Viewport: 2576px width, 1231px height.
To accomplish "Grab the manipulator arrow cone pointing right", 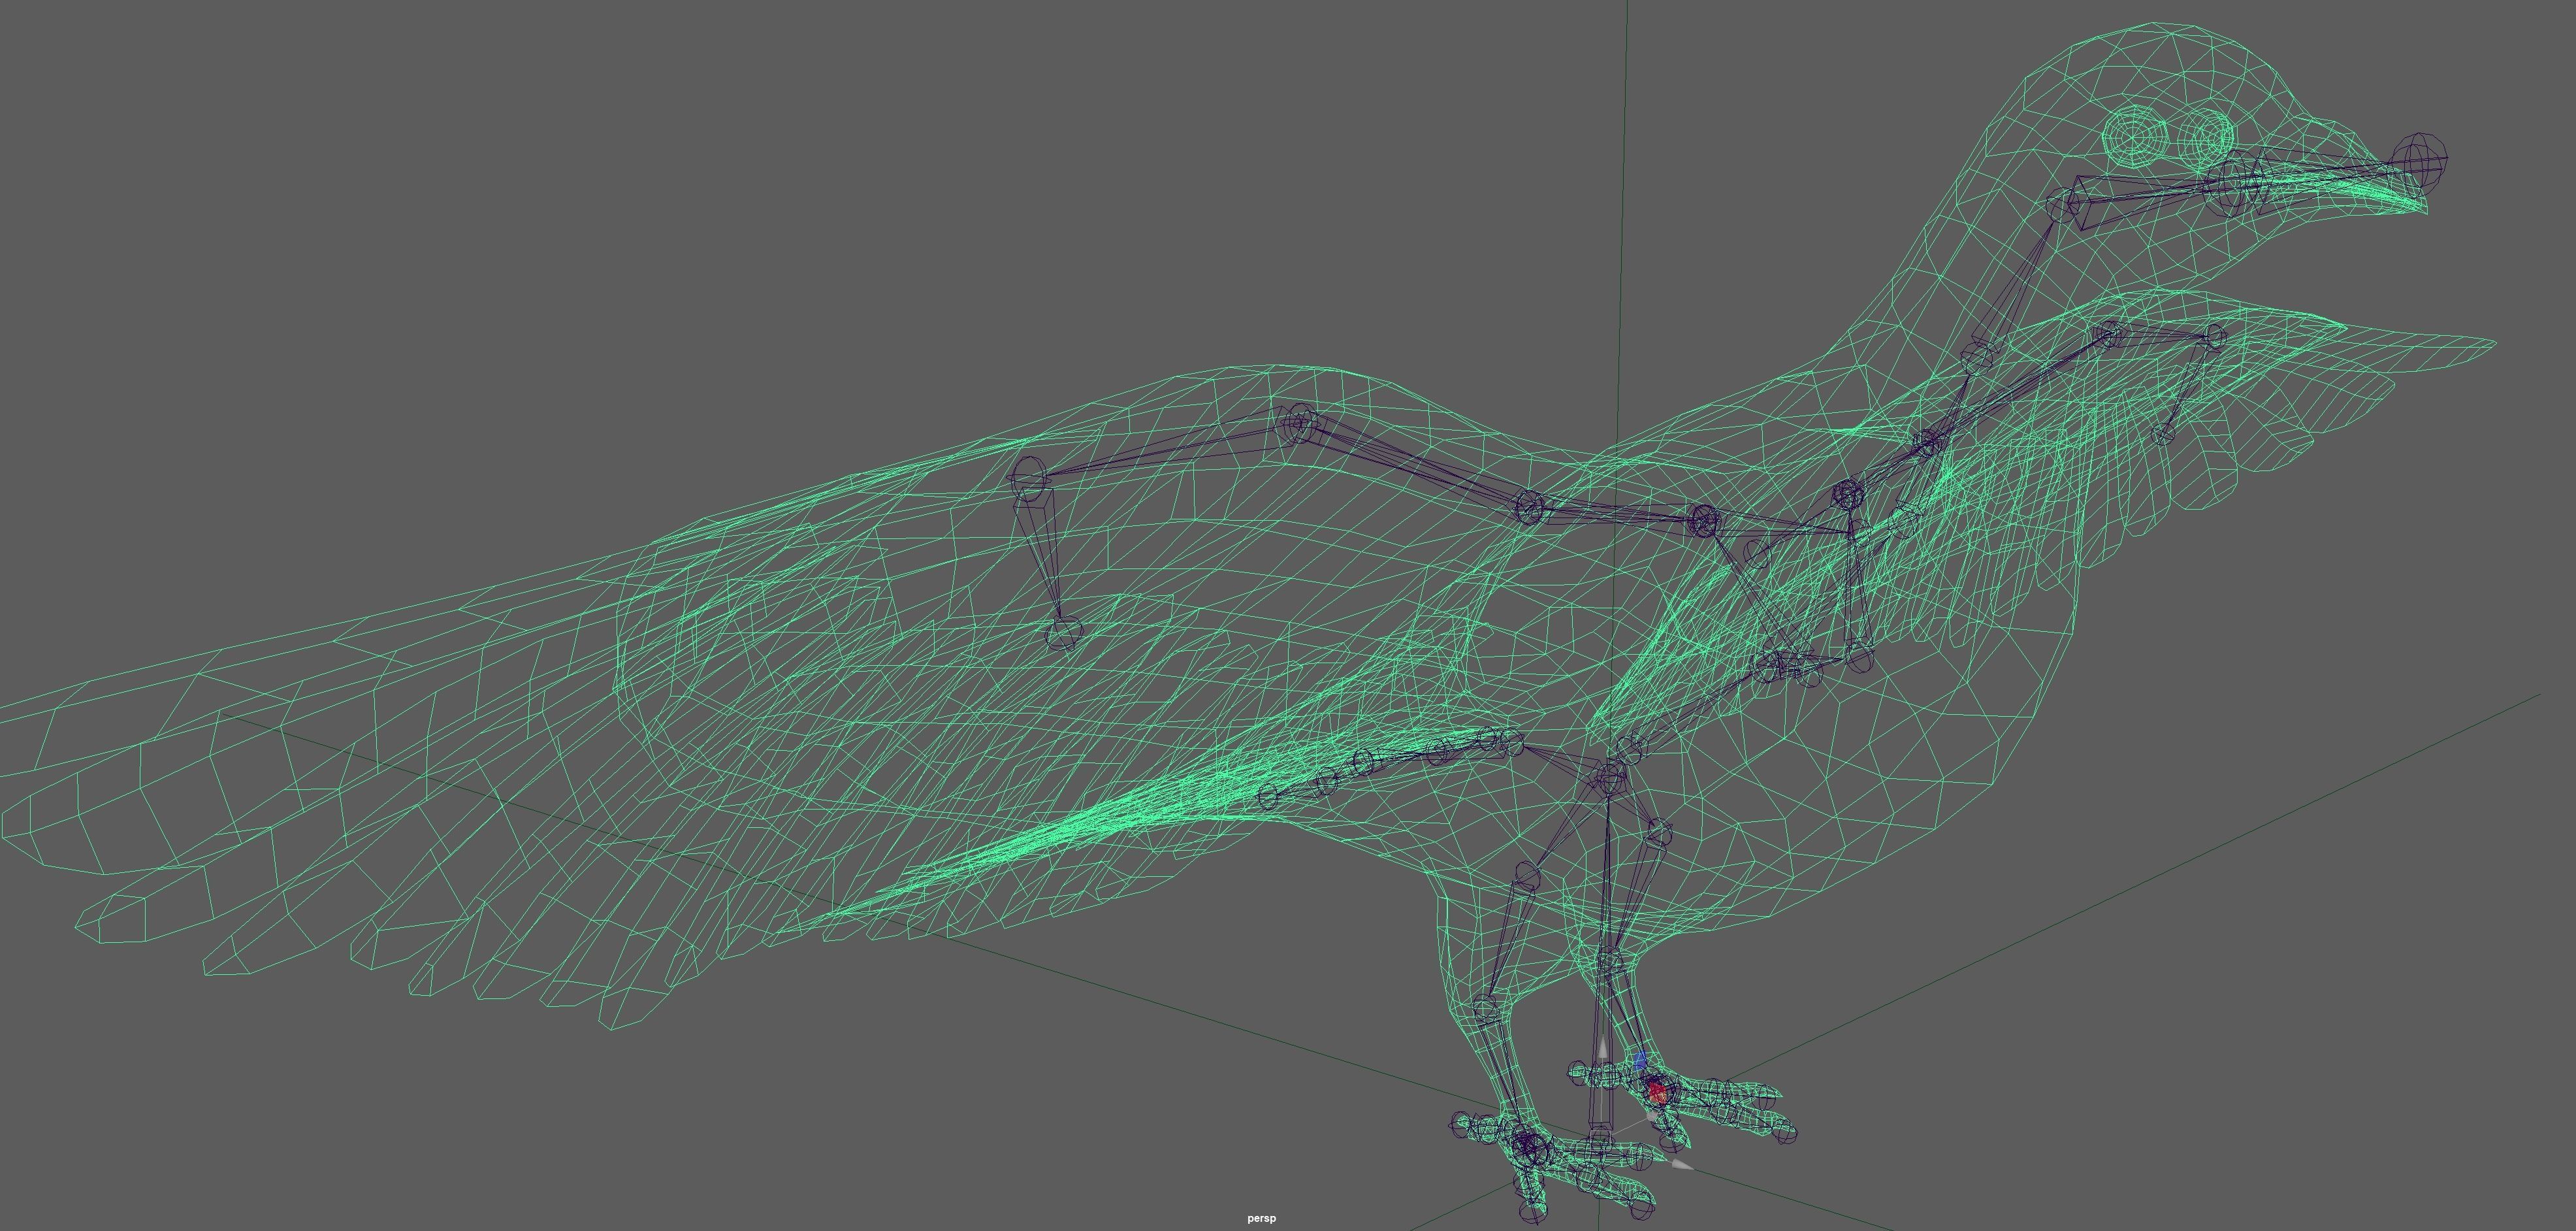I will click(1682, 1164).
